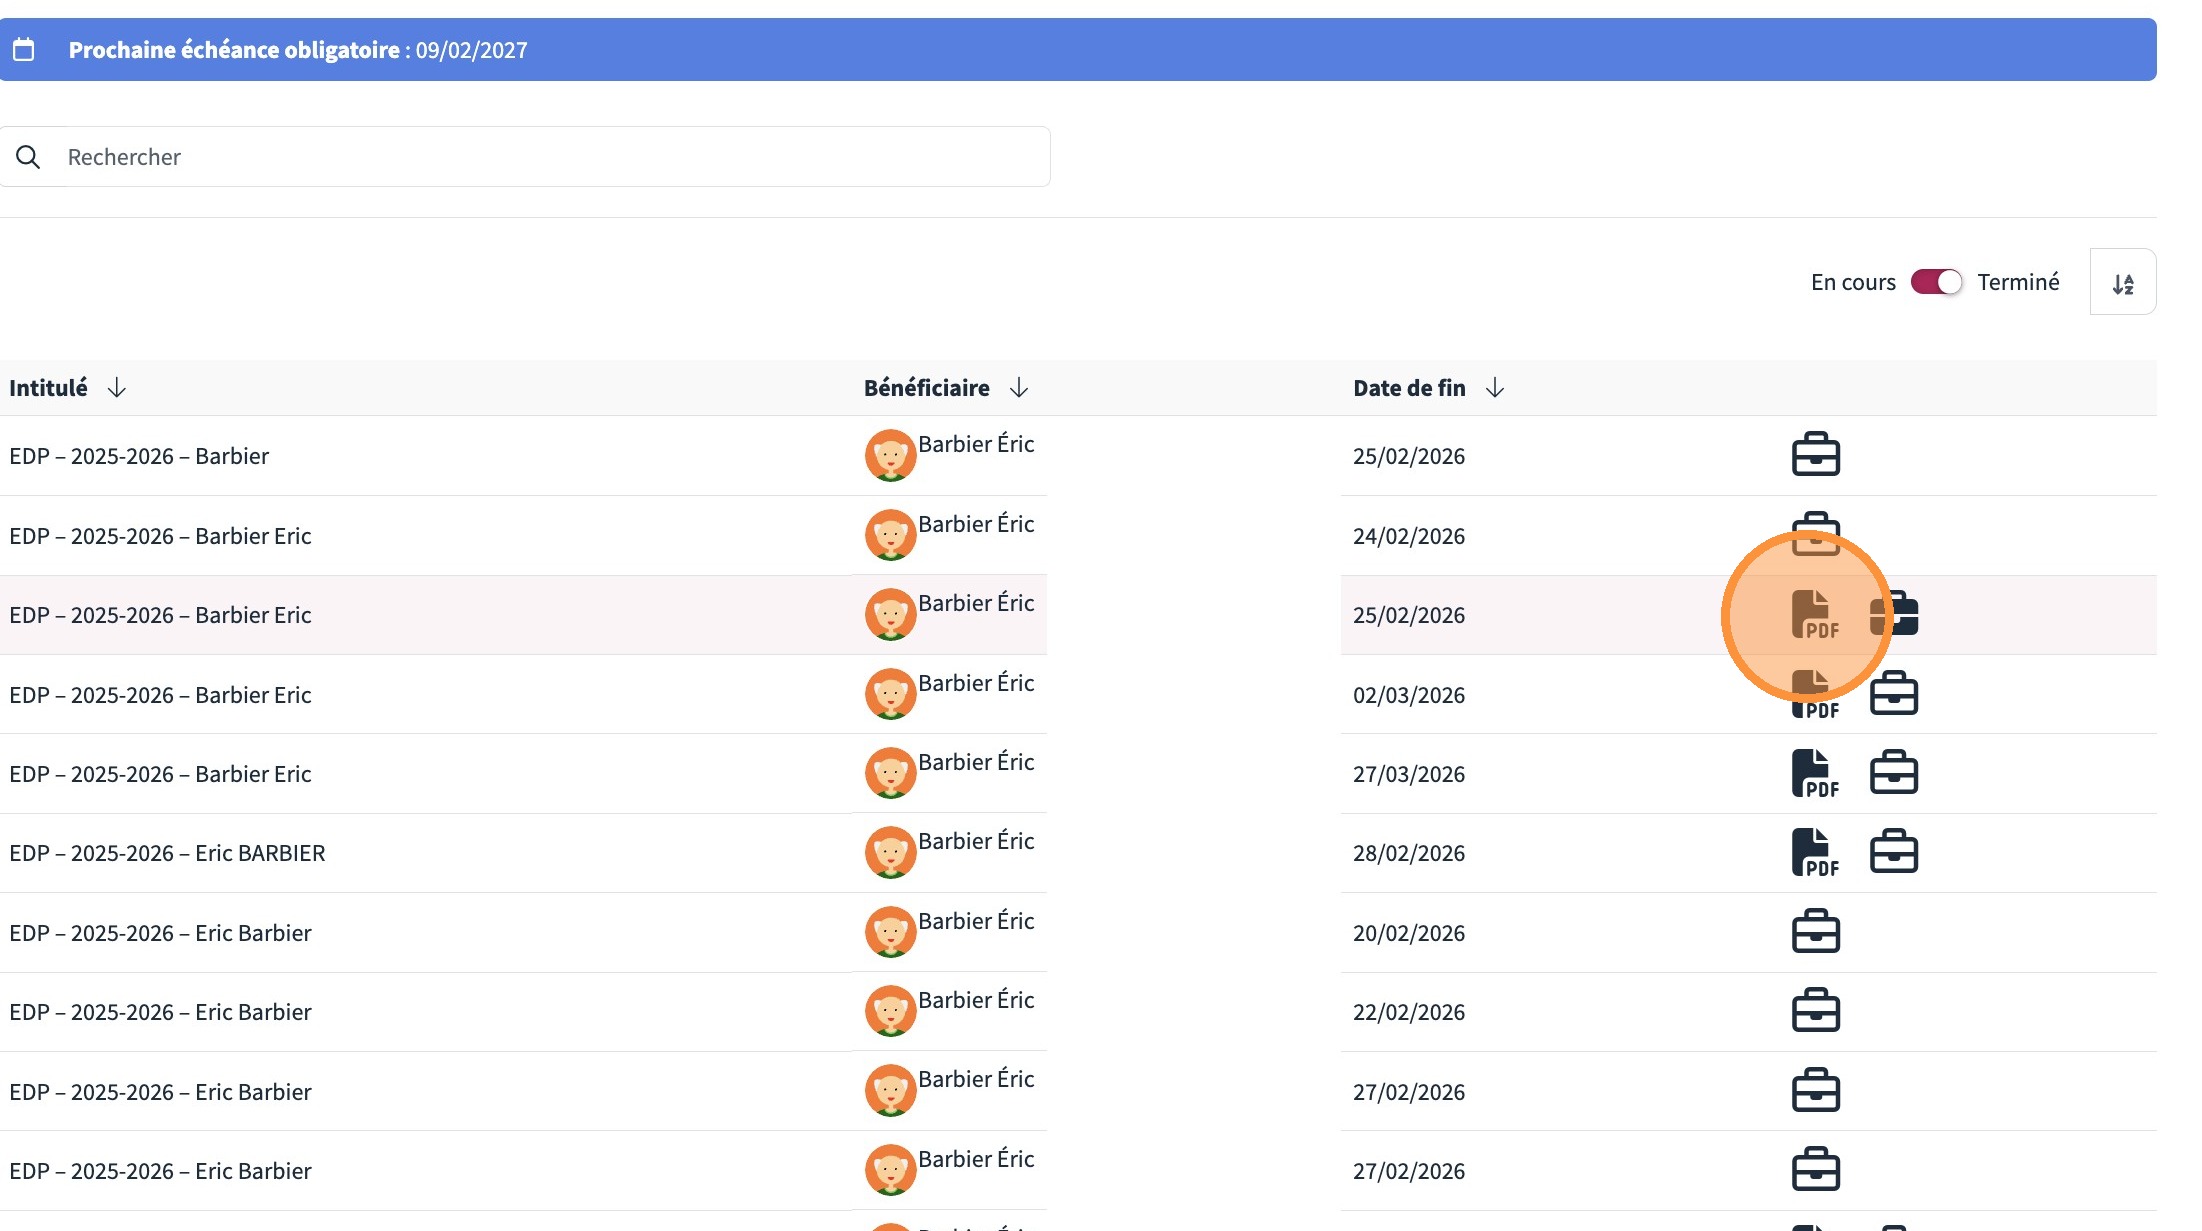Open EDP – 2025-2026 – Eric BARBIER entry
Viewport: 2202px width, 1231px height.
(167, 853)
